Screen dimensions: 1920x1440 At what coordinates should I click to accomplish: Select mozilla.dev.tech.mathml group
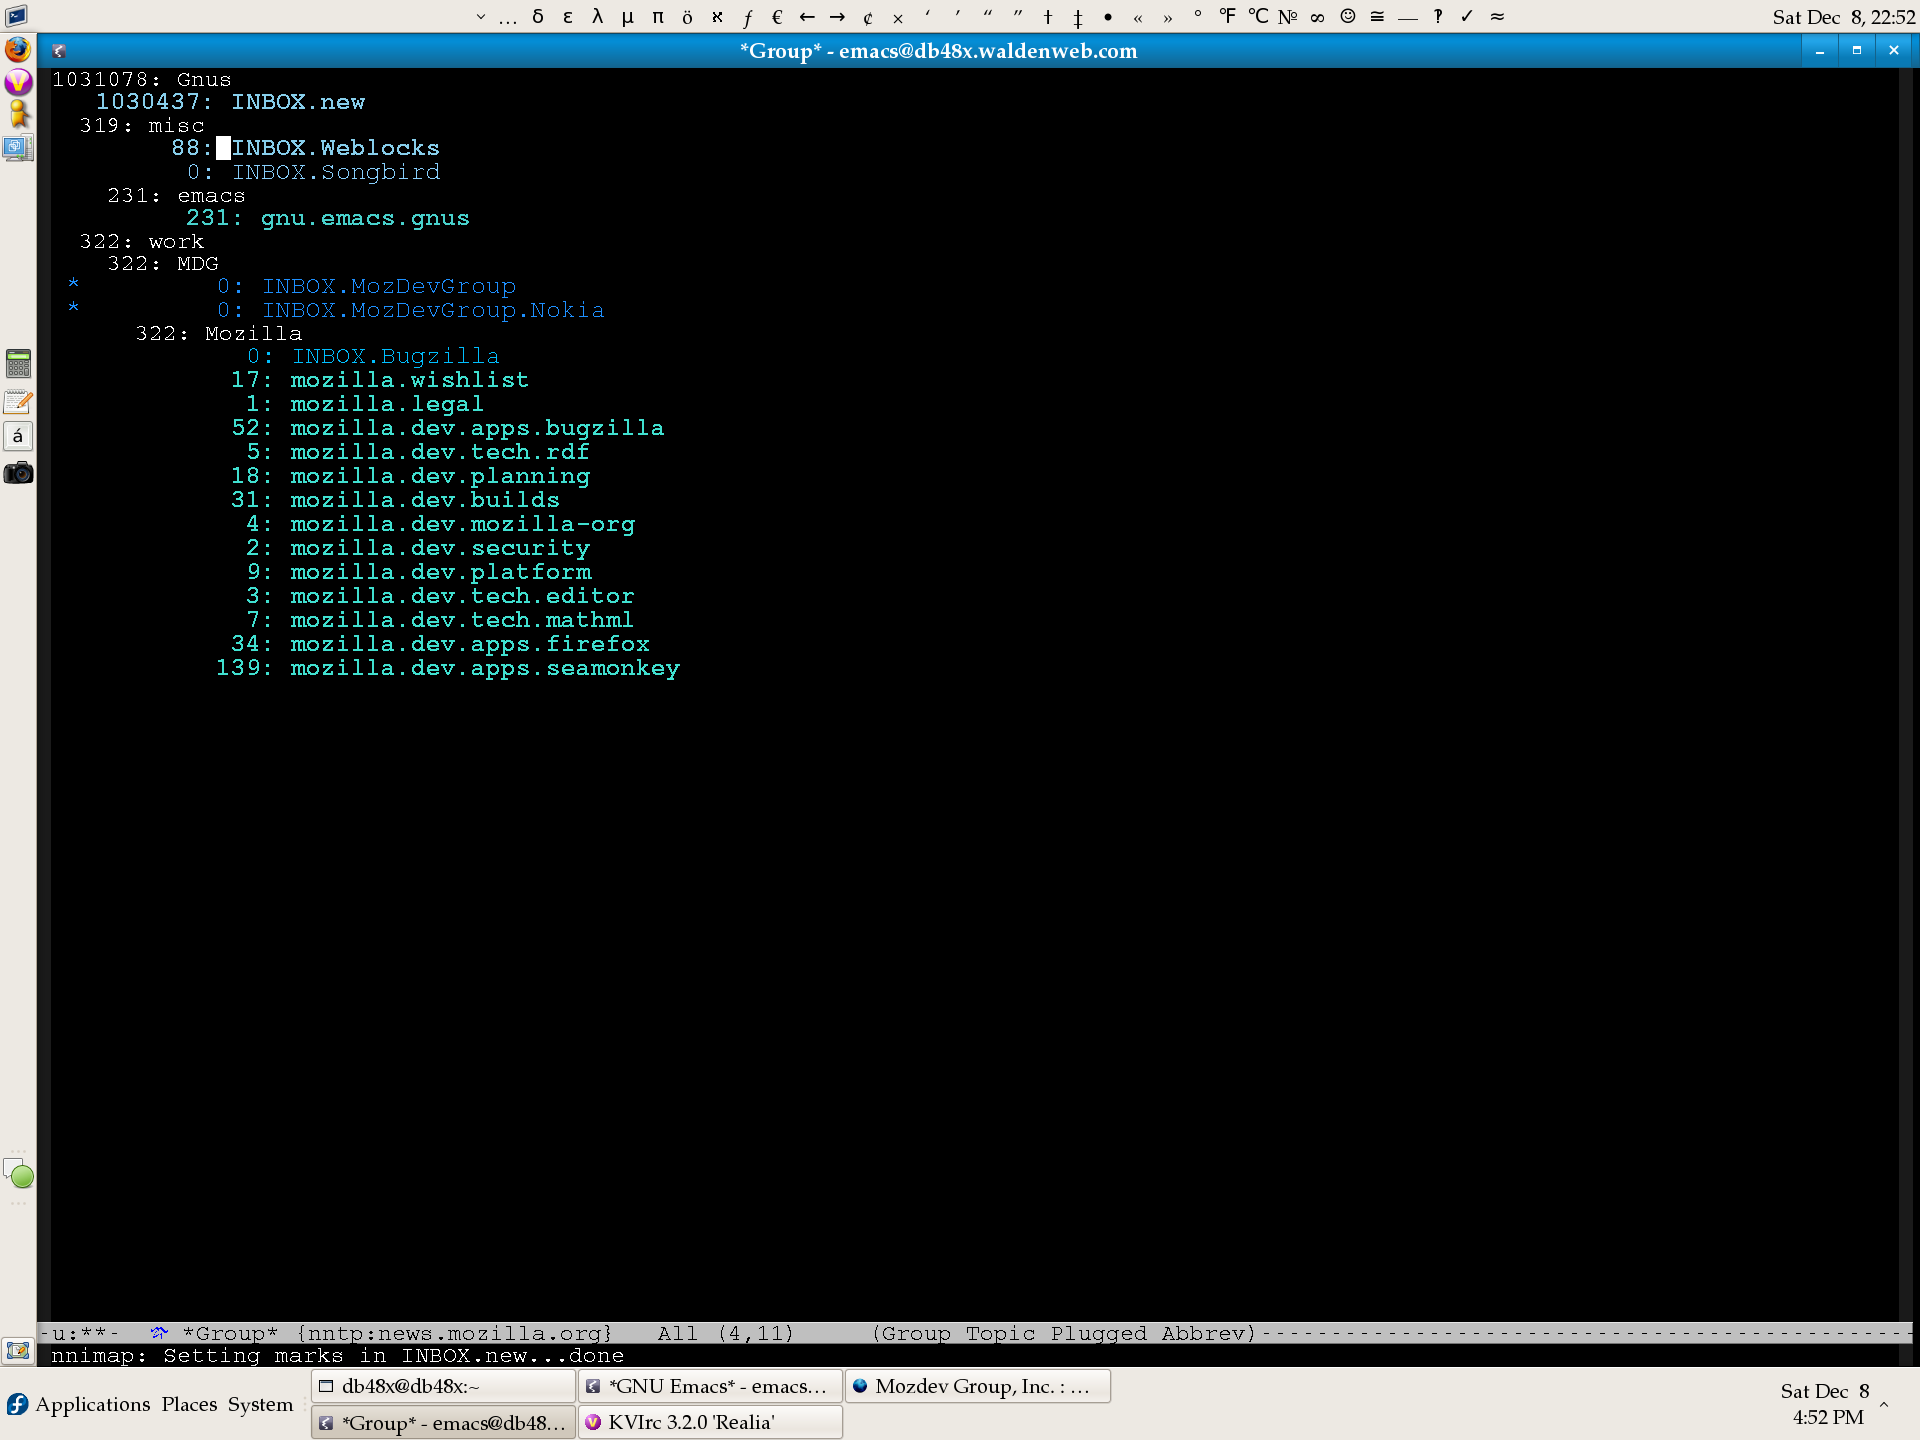pyautogui.click(x=440, y=620)
